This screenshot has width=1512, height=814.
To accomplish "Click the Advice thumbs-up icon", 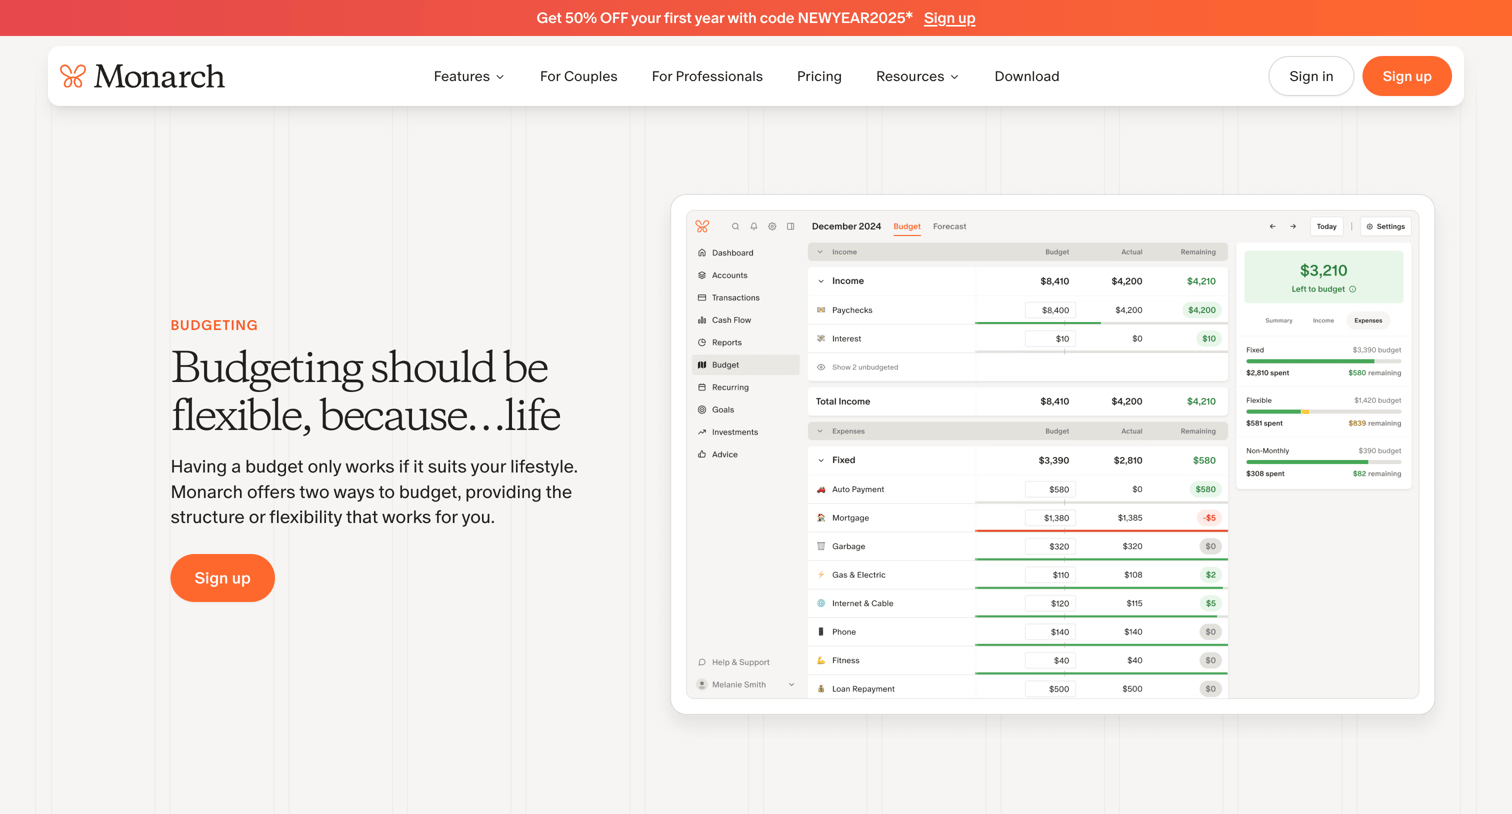I will (702, 454).
